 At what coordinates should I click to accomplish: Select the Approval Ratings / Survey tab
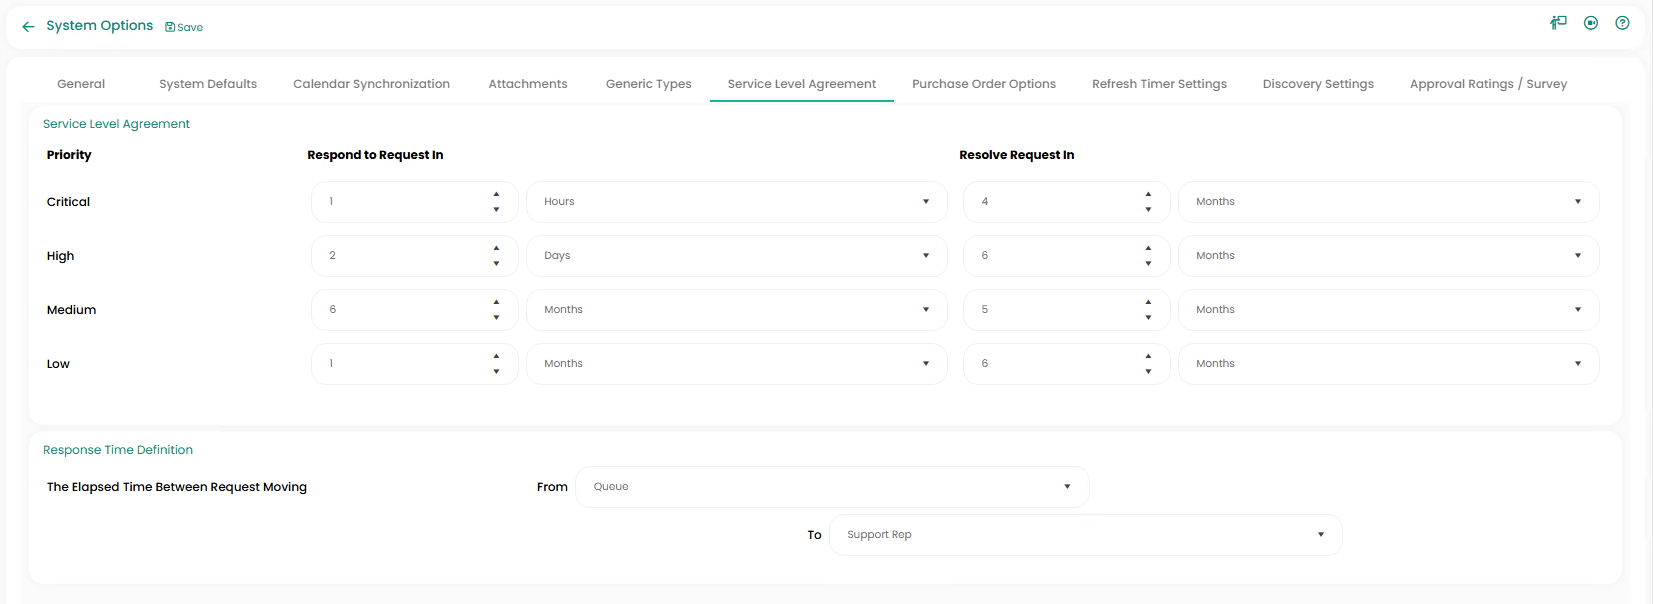(x=1487, y=84)
